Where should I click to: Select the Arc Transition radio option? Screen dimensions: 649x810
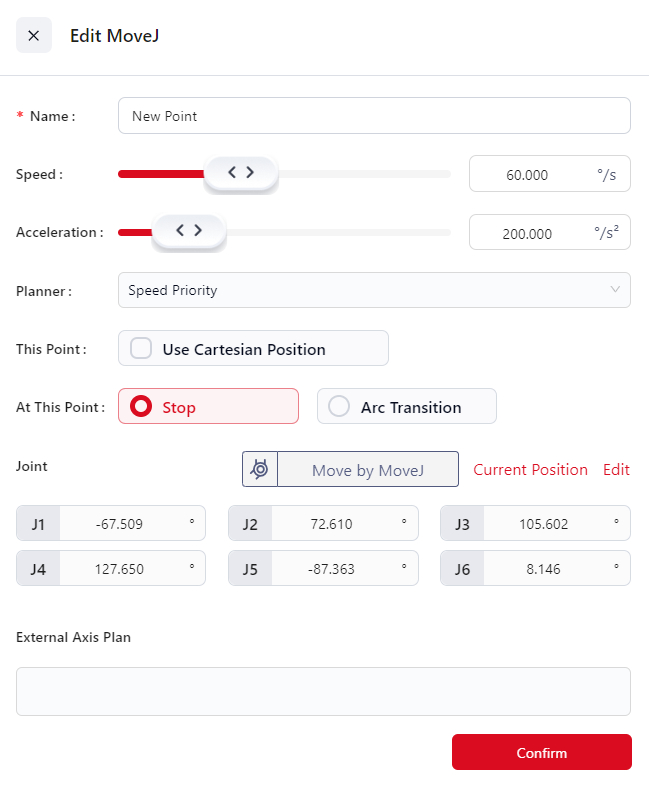(x=340, y=407)
